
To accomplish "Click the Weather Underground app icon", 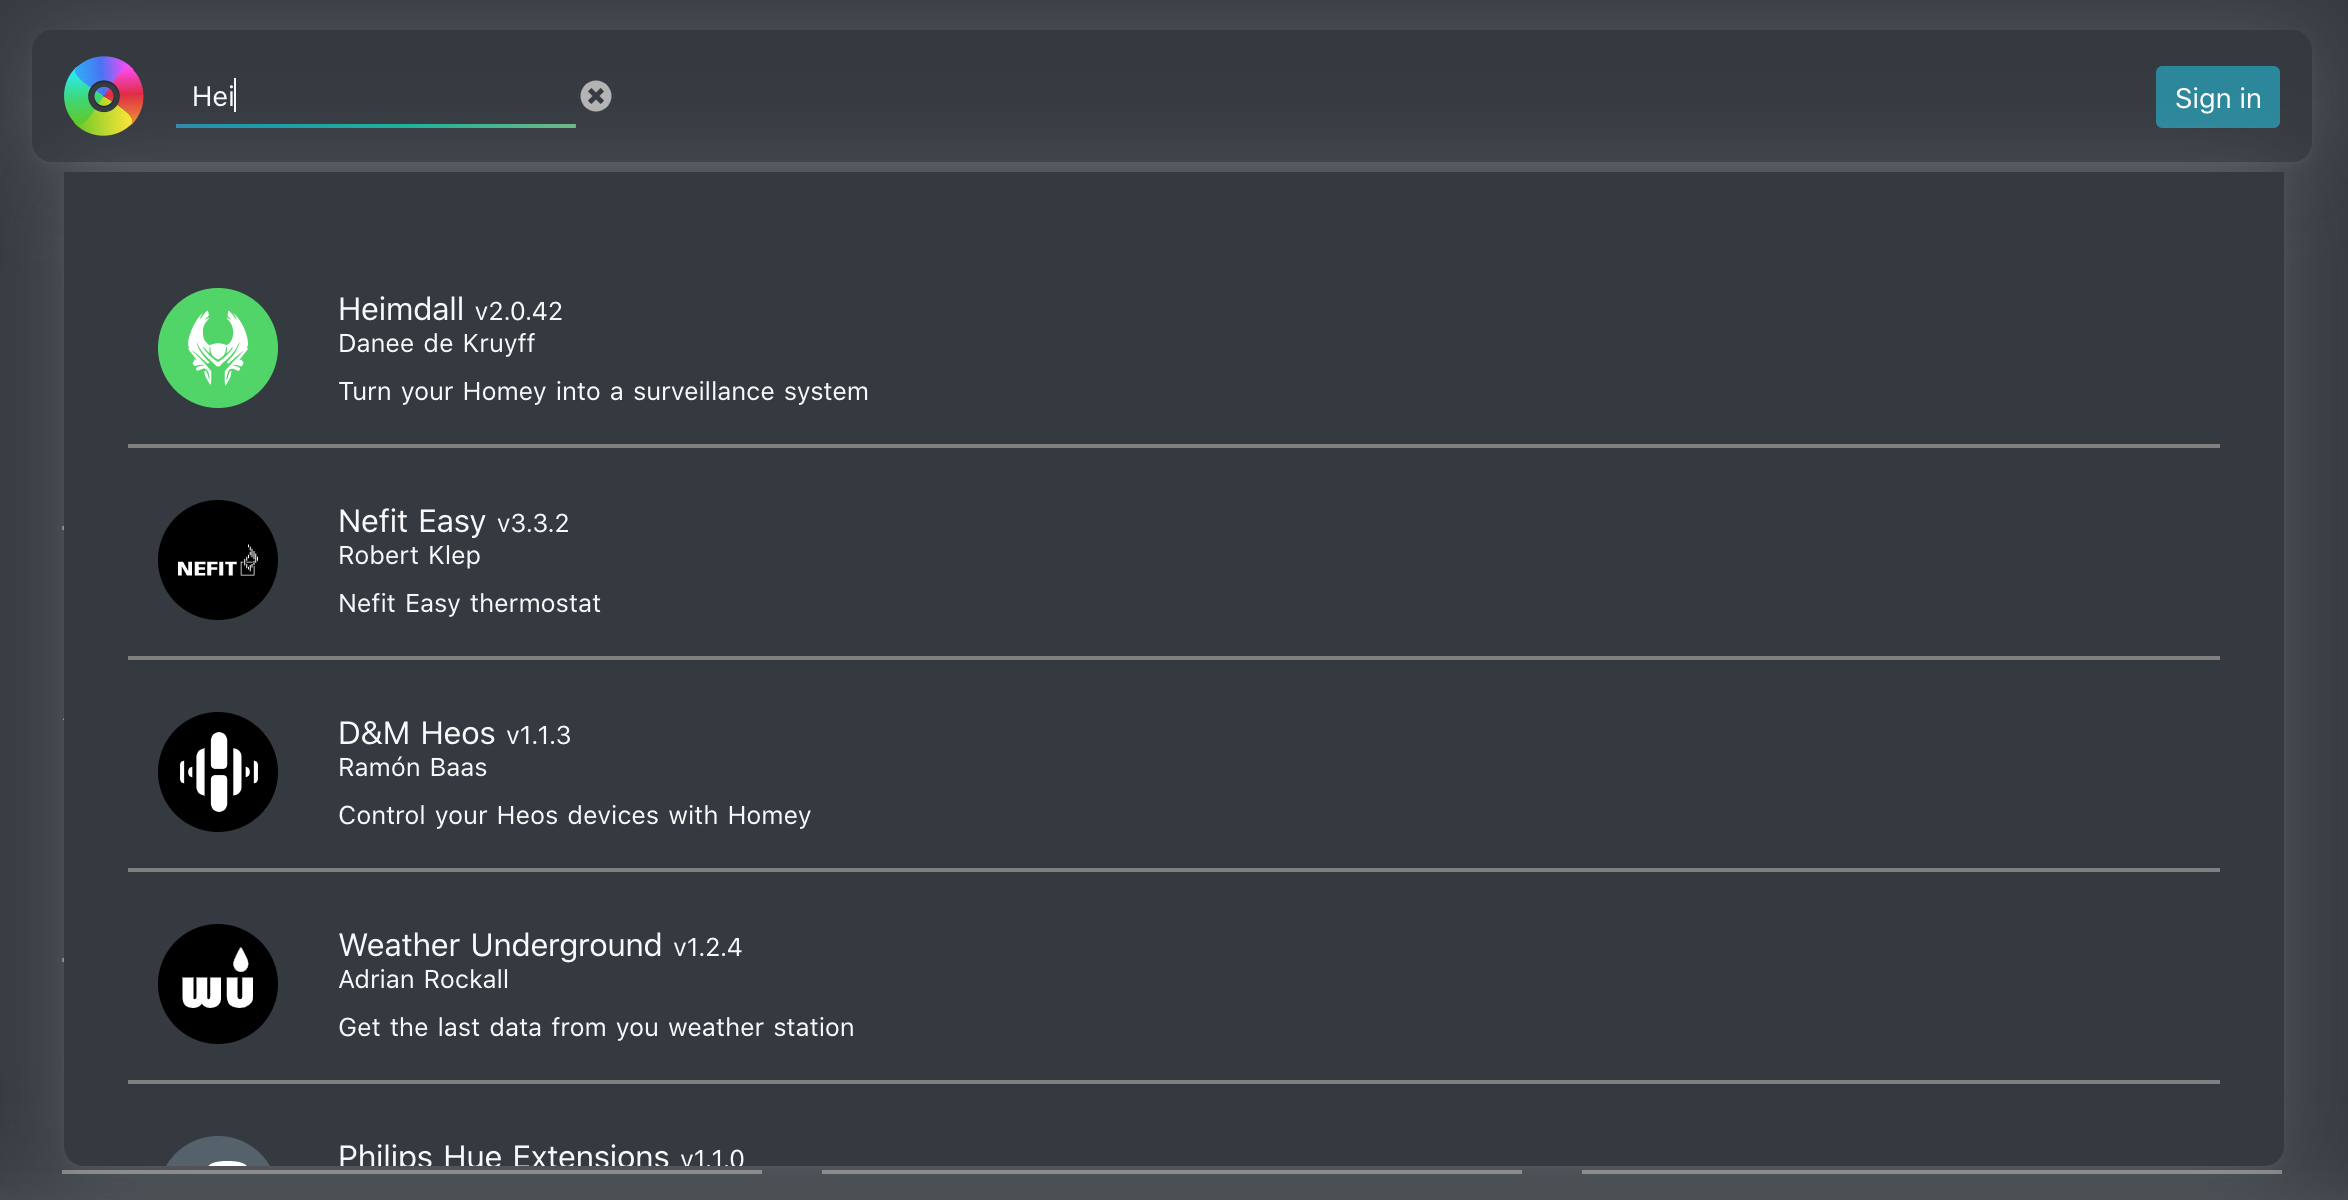I will click(218, 984).
